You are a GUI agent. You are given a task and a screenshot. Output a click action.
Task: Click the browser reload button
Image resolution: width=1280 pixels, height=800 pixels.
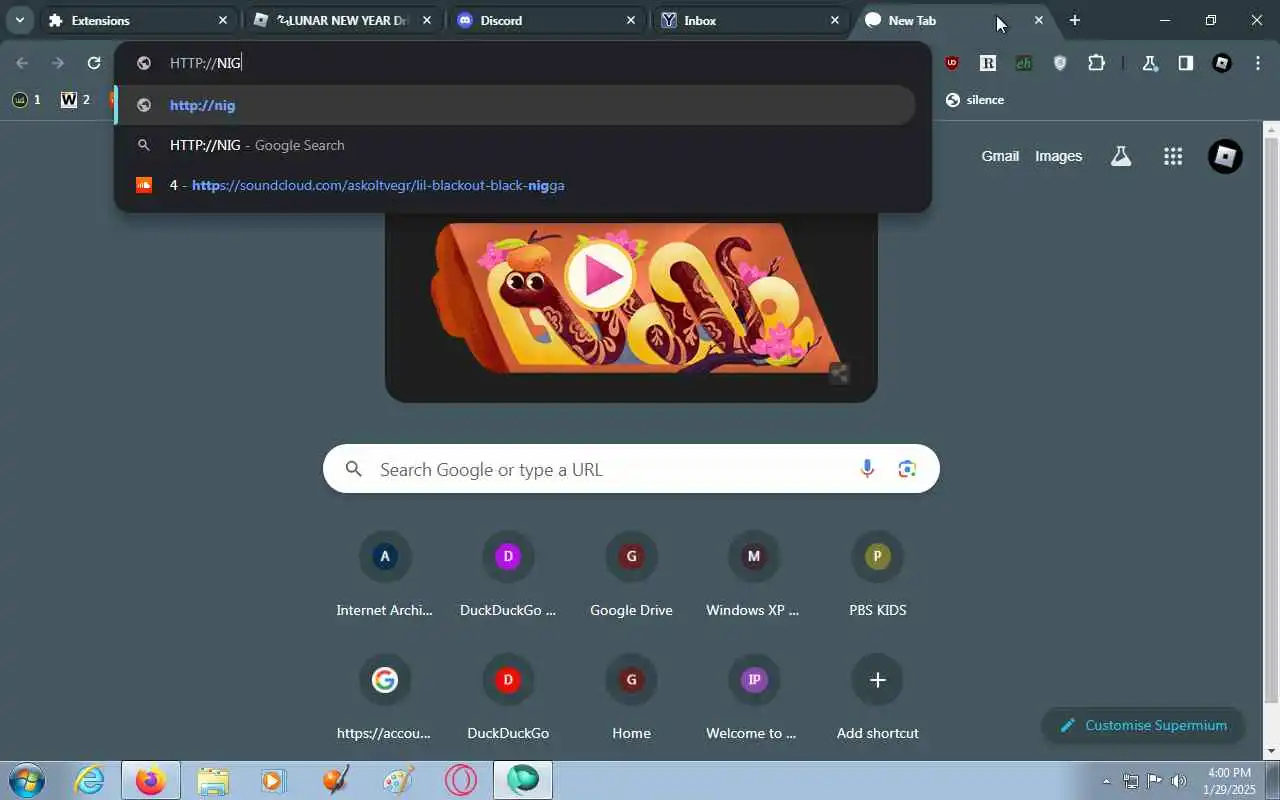click(x=94, y=63)
